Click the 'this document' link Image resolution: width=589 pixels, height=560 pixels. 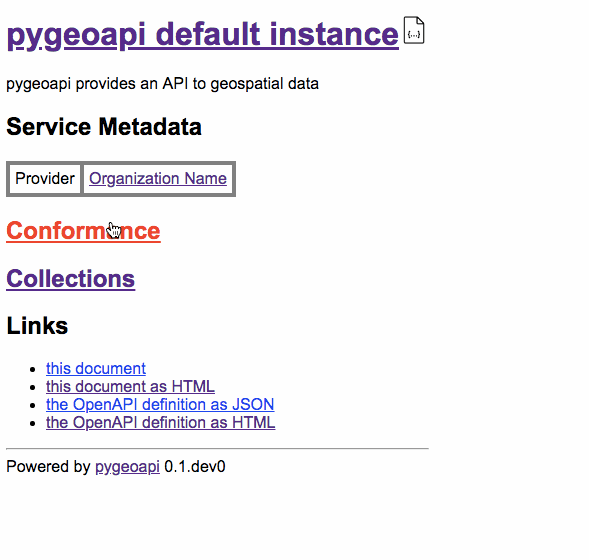click(x=96, y=368)
